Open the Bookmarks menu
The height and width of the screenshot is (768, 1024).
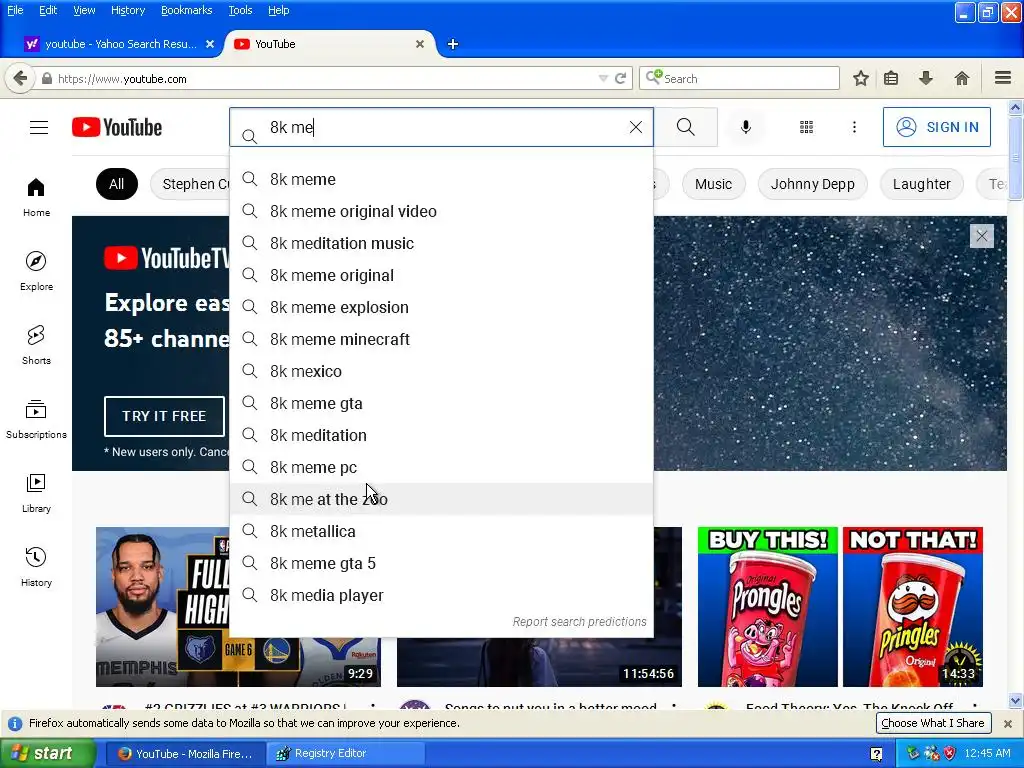pos(186,10)
